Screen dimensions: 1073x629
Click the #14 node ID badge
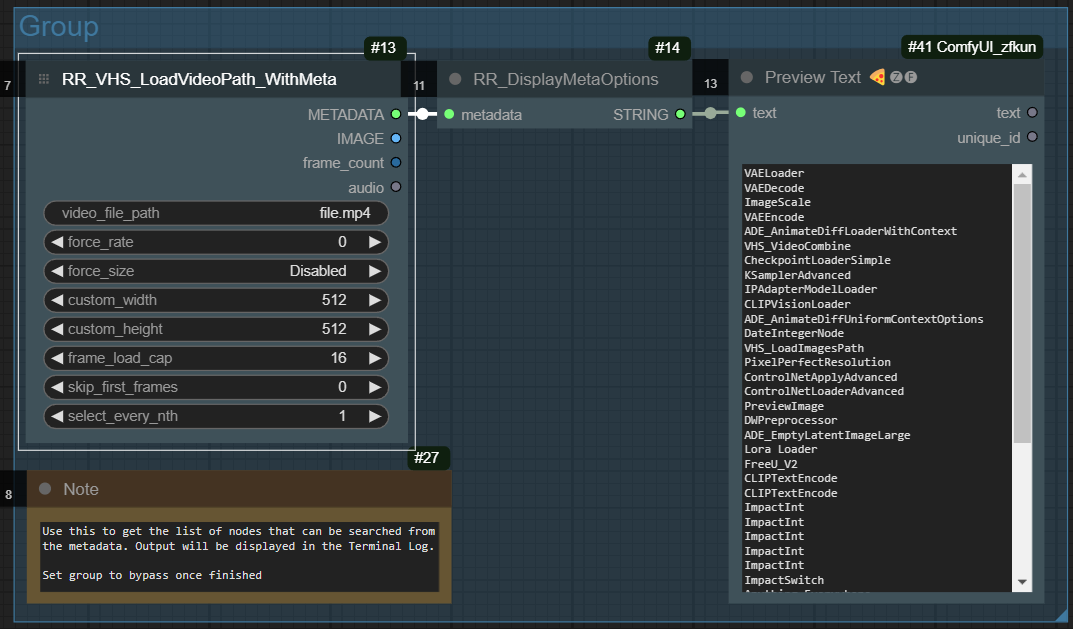pyautogui.click(x=667, y=48)
